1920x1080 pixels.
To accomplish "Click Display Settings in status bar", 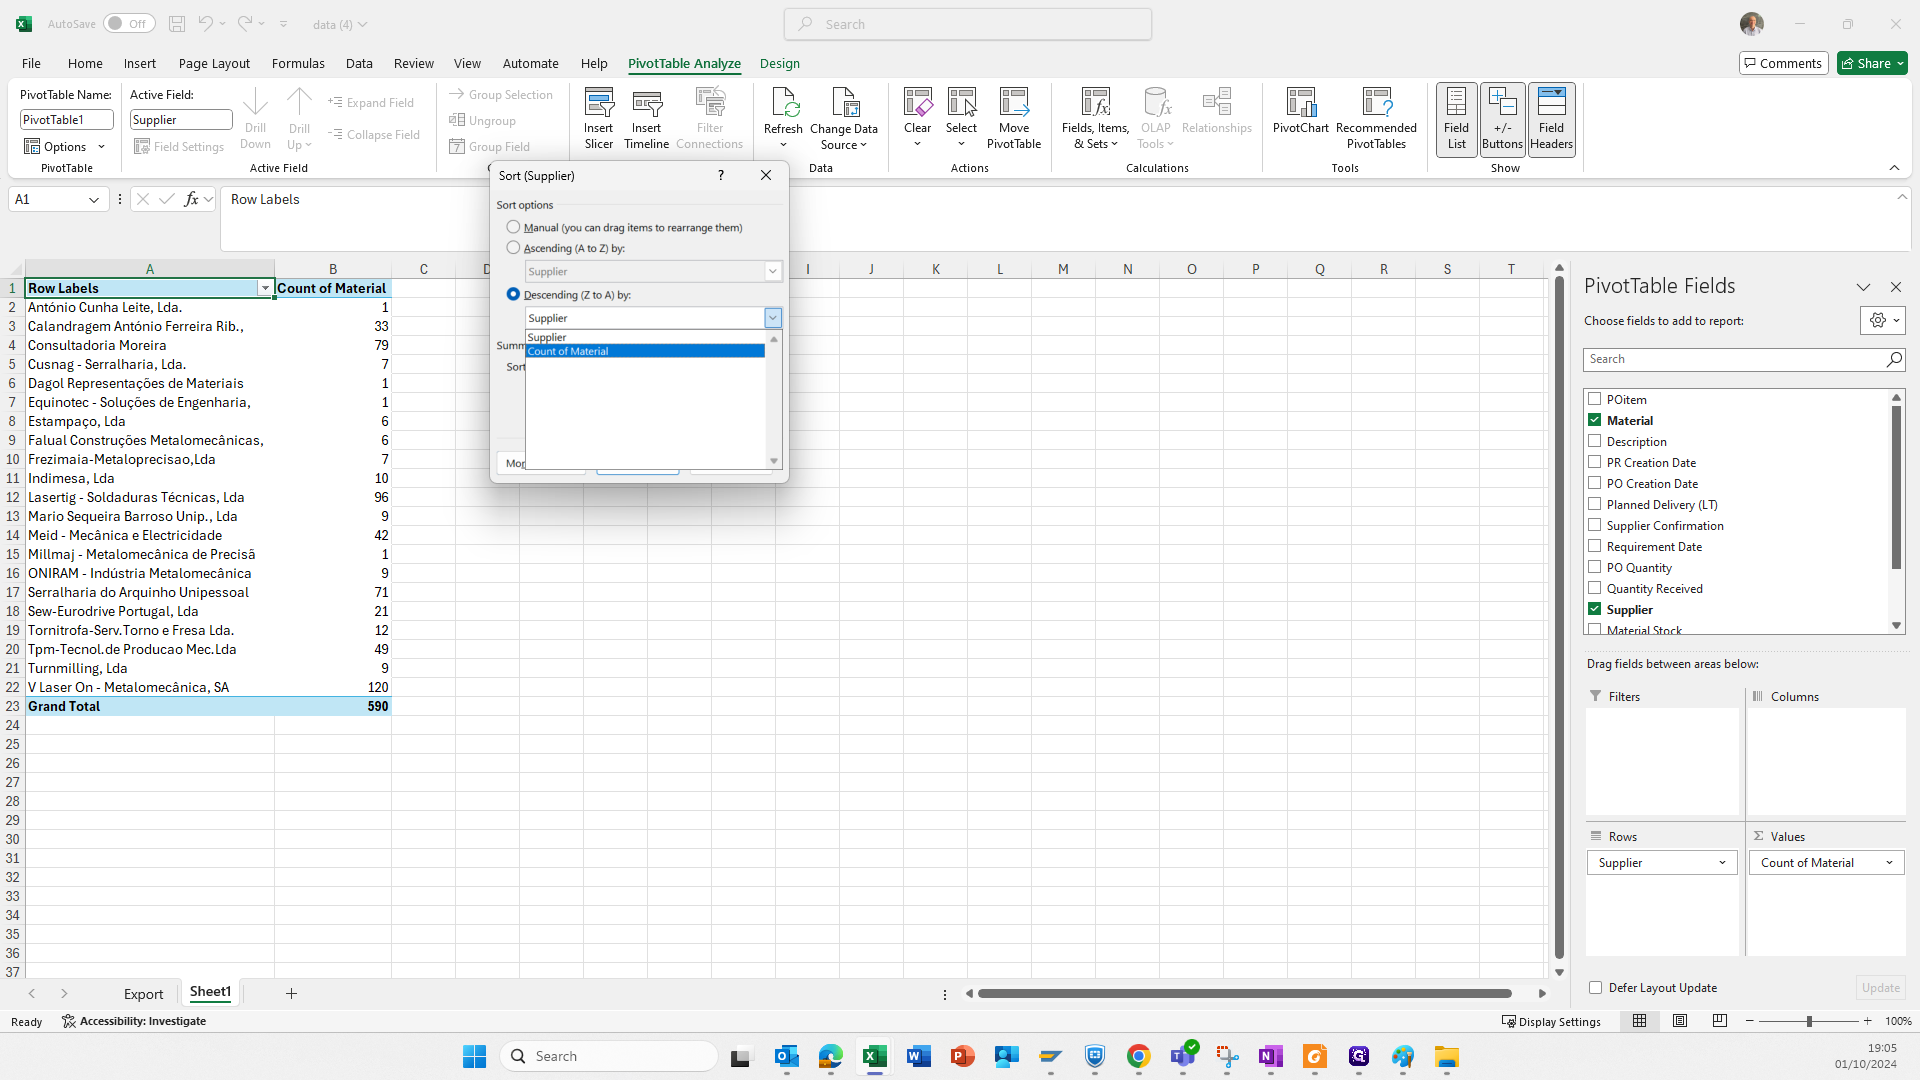I will pyautogui.click(x=1551, y=1021).
